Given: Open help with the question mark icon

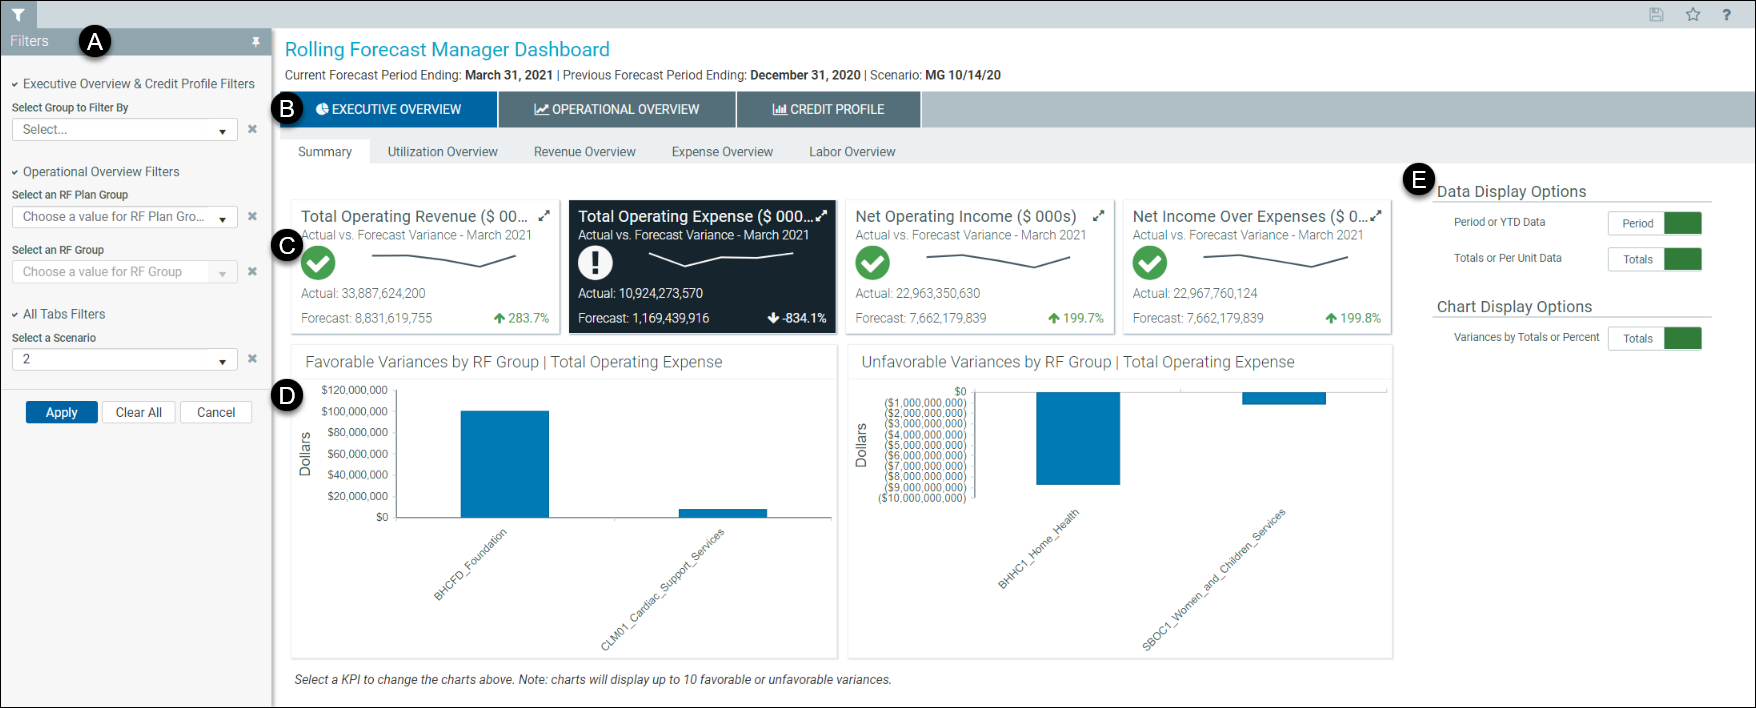Looking at the screenshot, I should [1726, 15].
